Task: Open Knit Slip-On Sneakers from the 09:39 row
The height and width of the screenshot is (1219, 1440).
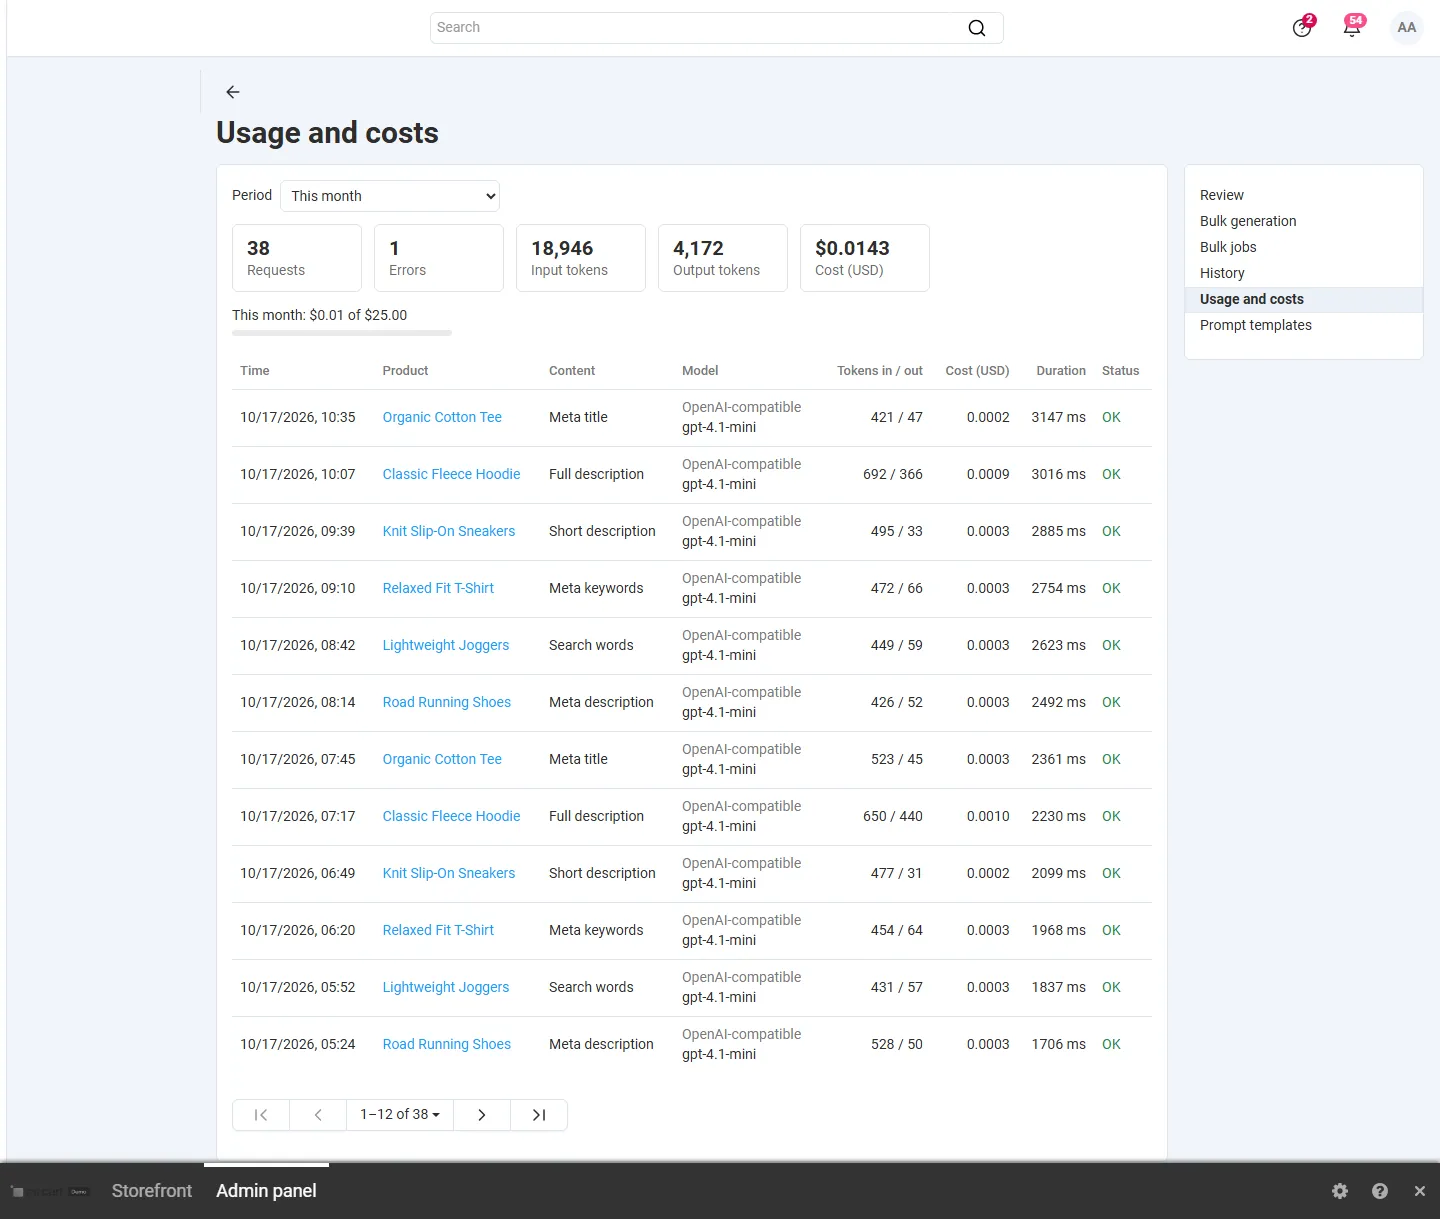Action: (x=449, y=531)
